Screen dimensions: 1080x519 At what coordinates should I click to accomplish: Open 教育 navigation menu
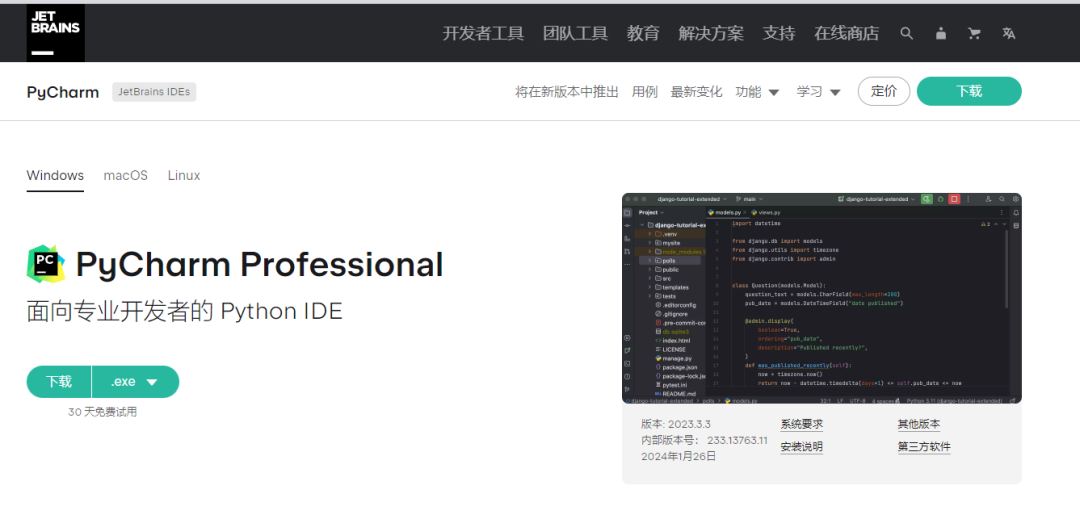click(643, 33)
